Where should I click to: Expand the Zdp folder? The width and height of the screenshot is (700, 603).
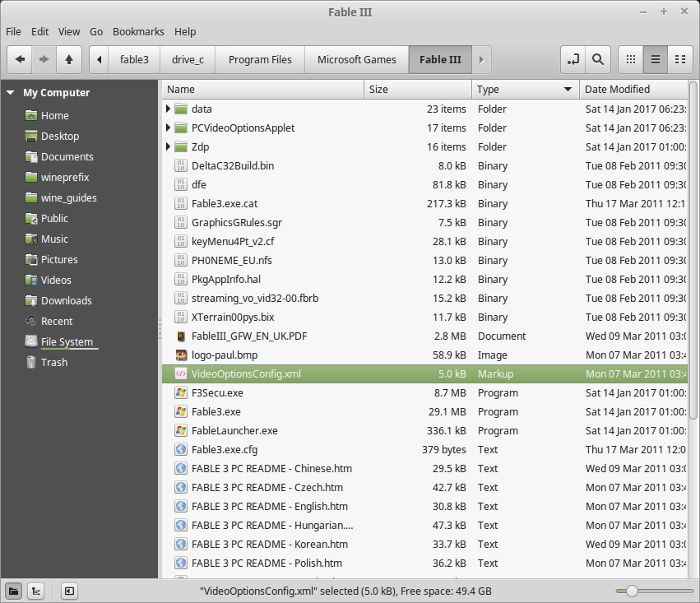click(168, 146)
